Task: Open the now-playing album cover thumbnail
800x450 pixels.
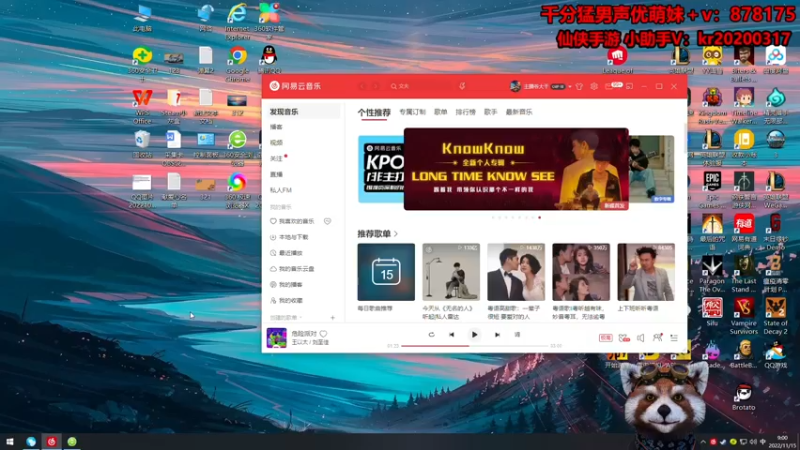Action: (277, 338)
